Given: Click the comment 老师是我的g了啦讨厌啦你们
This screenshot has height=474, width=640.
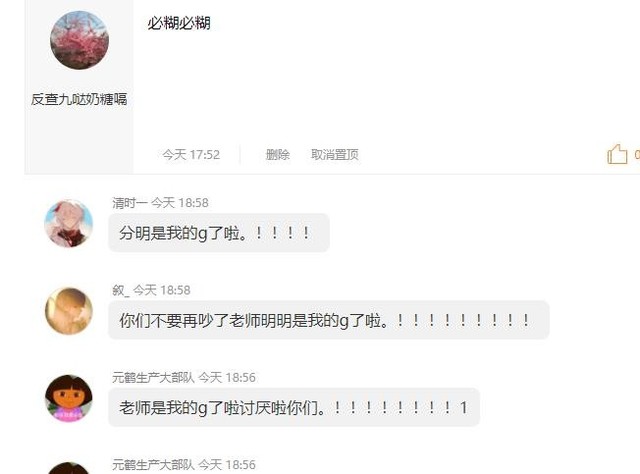Looking at the screenshot, I should 294,407.
